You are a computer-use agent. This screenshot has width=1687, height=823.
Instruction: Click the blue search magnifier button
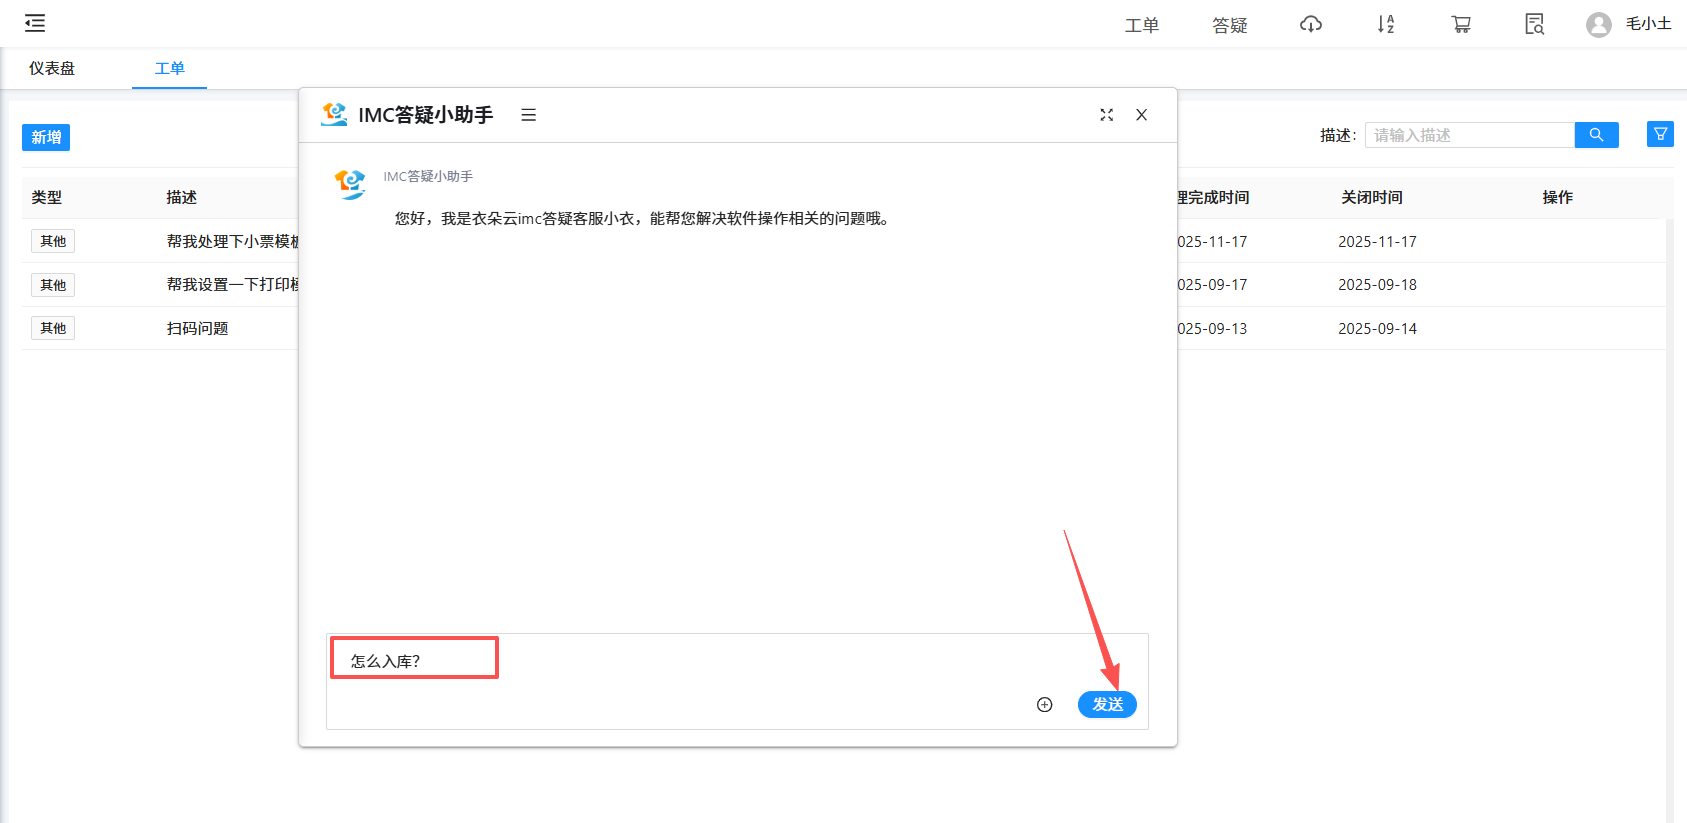[1596, 135]
